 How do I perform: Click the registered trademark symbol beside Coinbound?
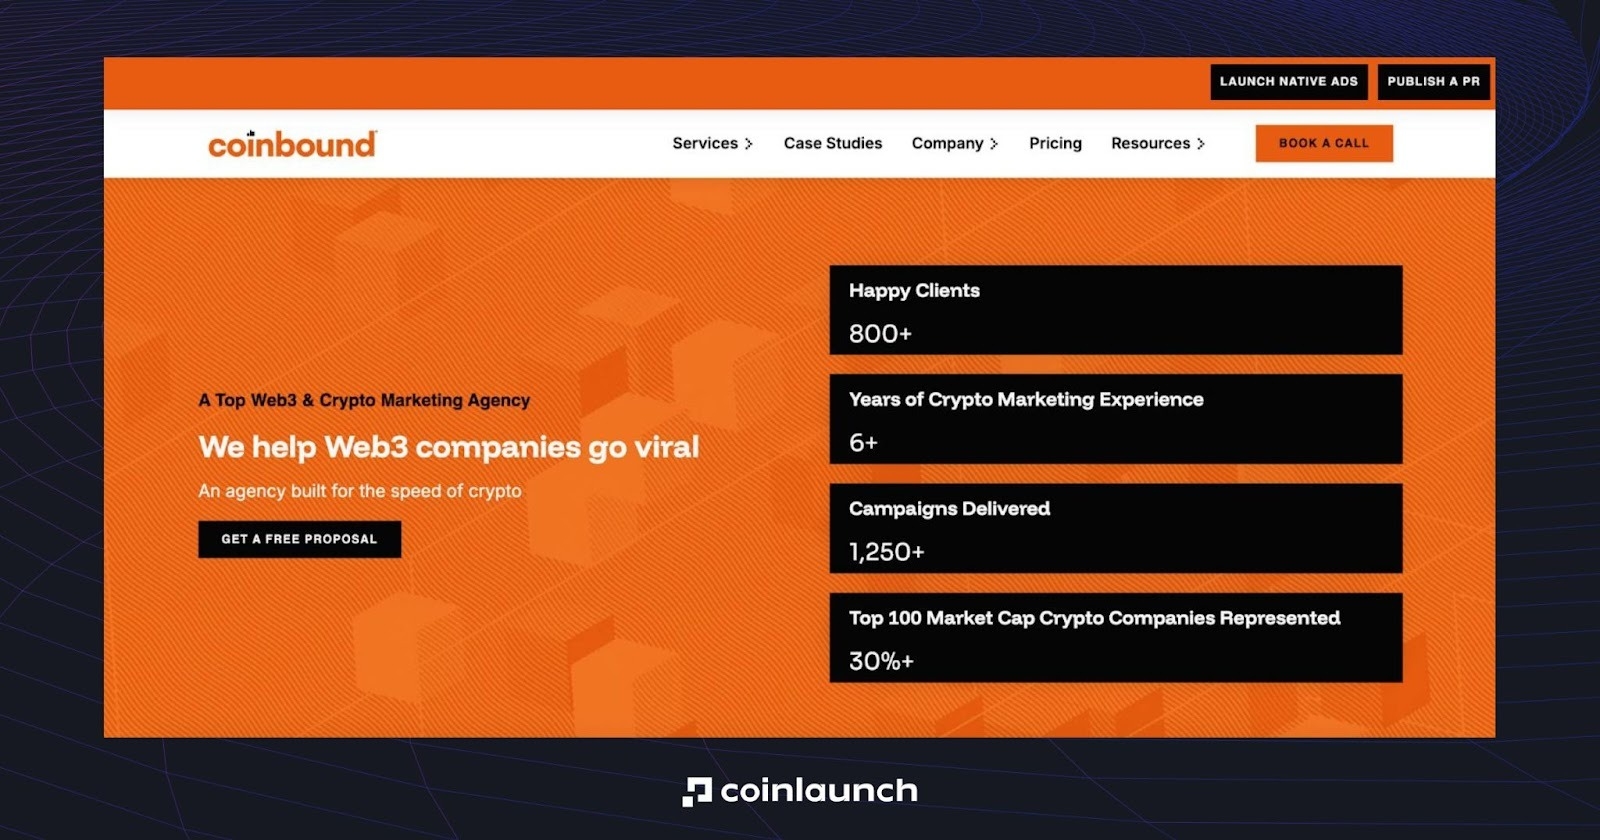[x=375, y=131]
